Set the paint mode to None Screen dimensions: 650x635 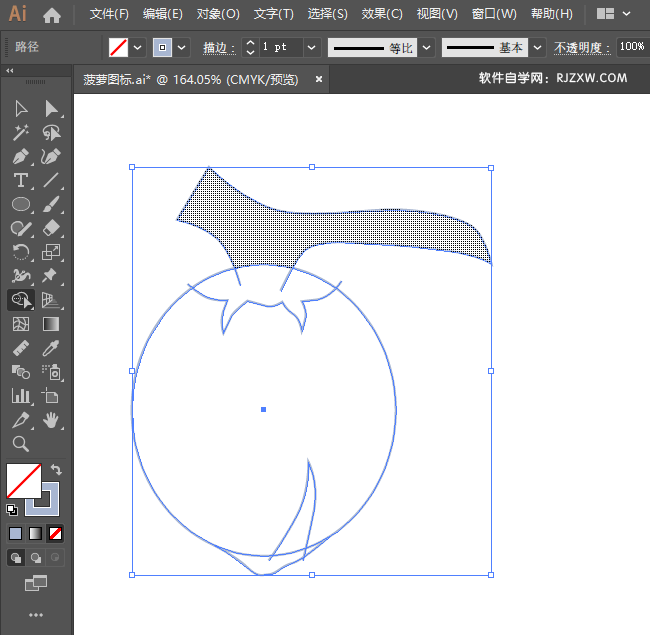[x=56, y=533]
